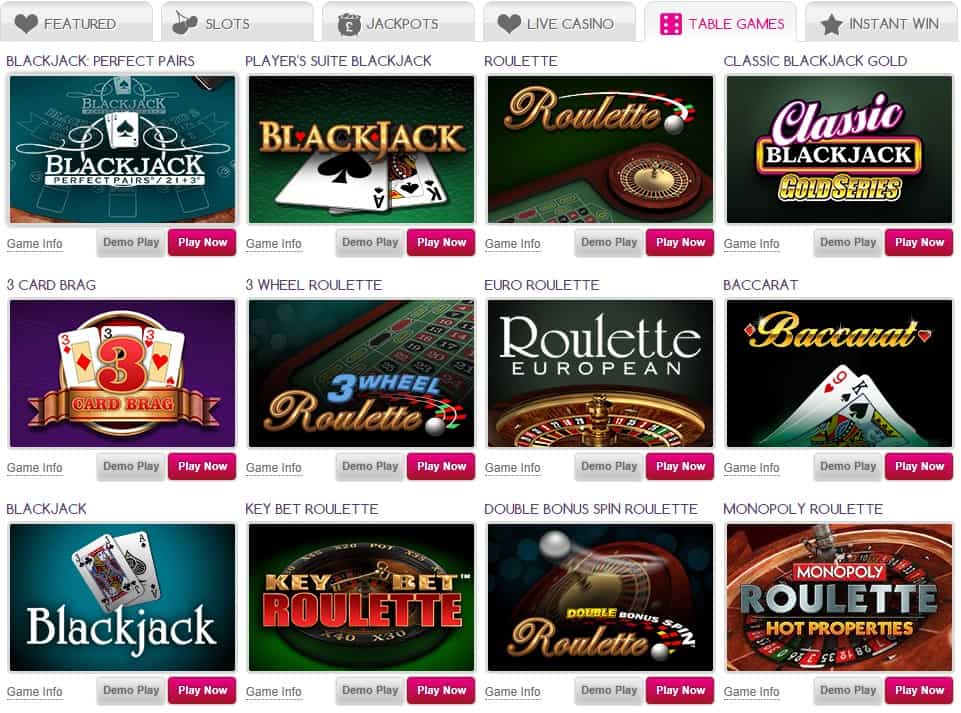Open the Classic Blackjack Gold Series thumbnail
The height and width of the screenshot is (713, 961).
(x=840, y=150)
